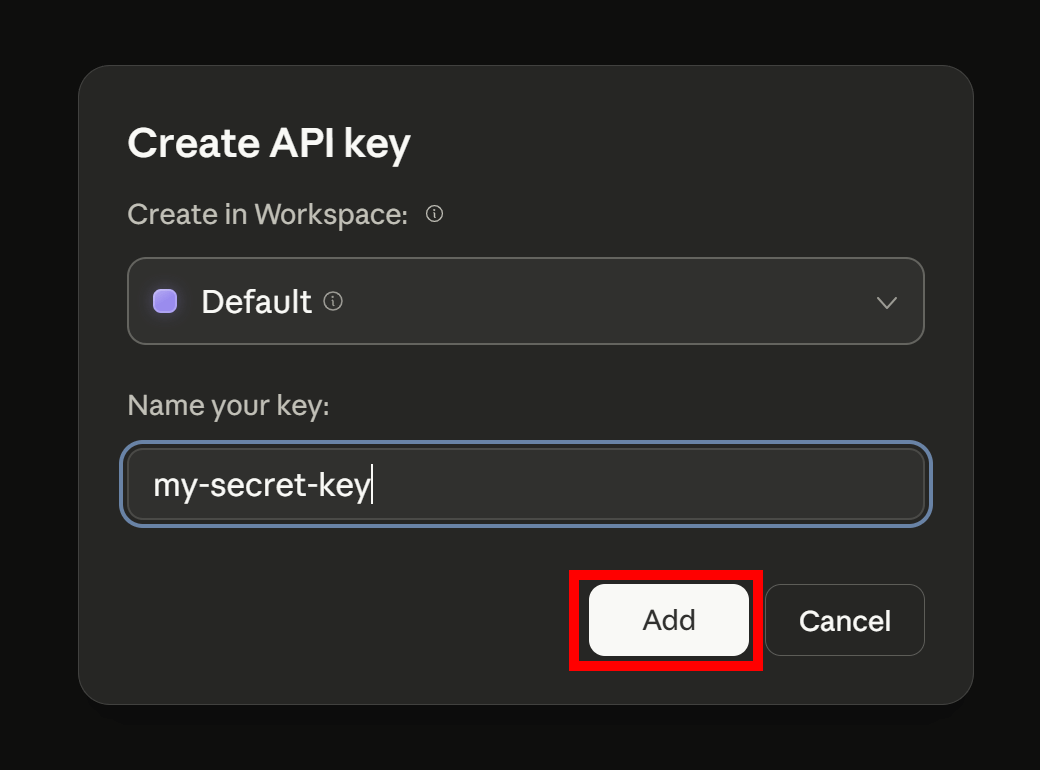This screenshot has height=770, width=1040.
Task: Click empty space right of the key name text
Action: tap(650, 486)
